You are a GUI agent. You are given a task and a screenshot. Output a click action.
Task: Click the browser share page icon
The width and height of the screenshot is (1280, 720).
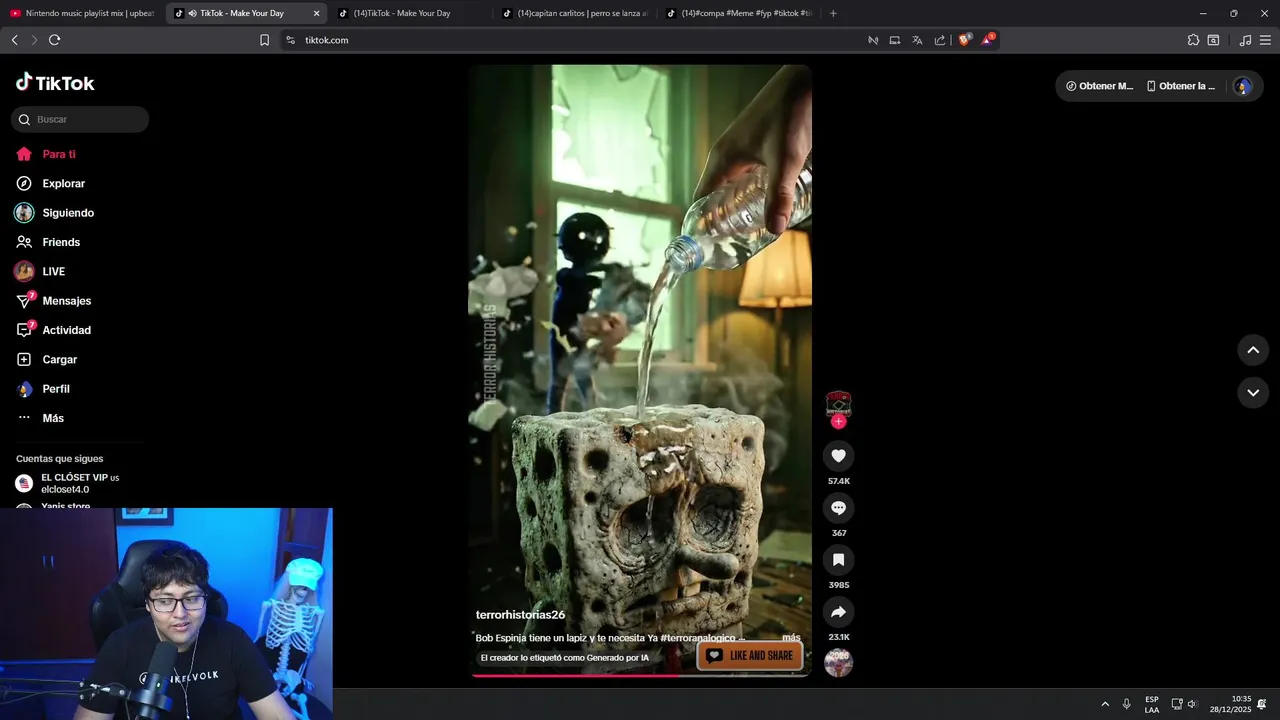(x=940, y=40)
